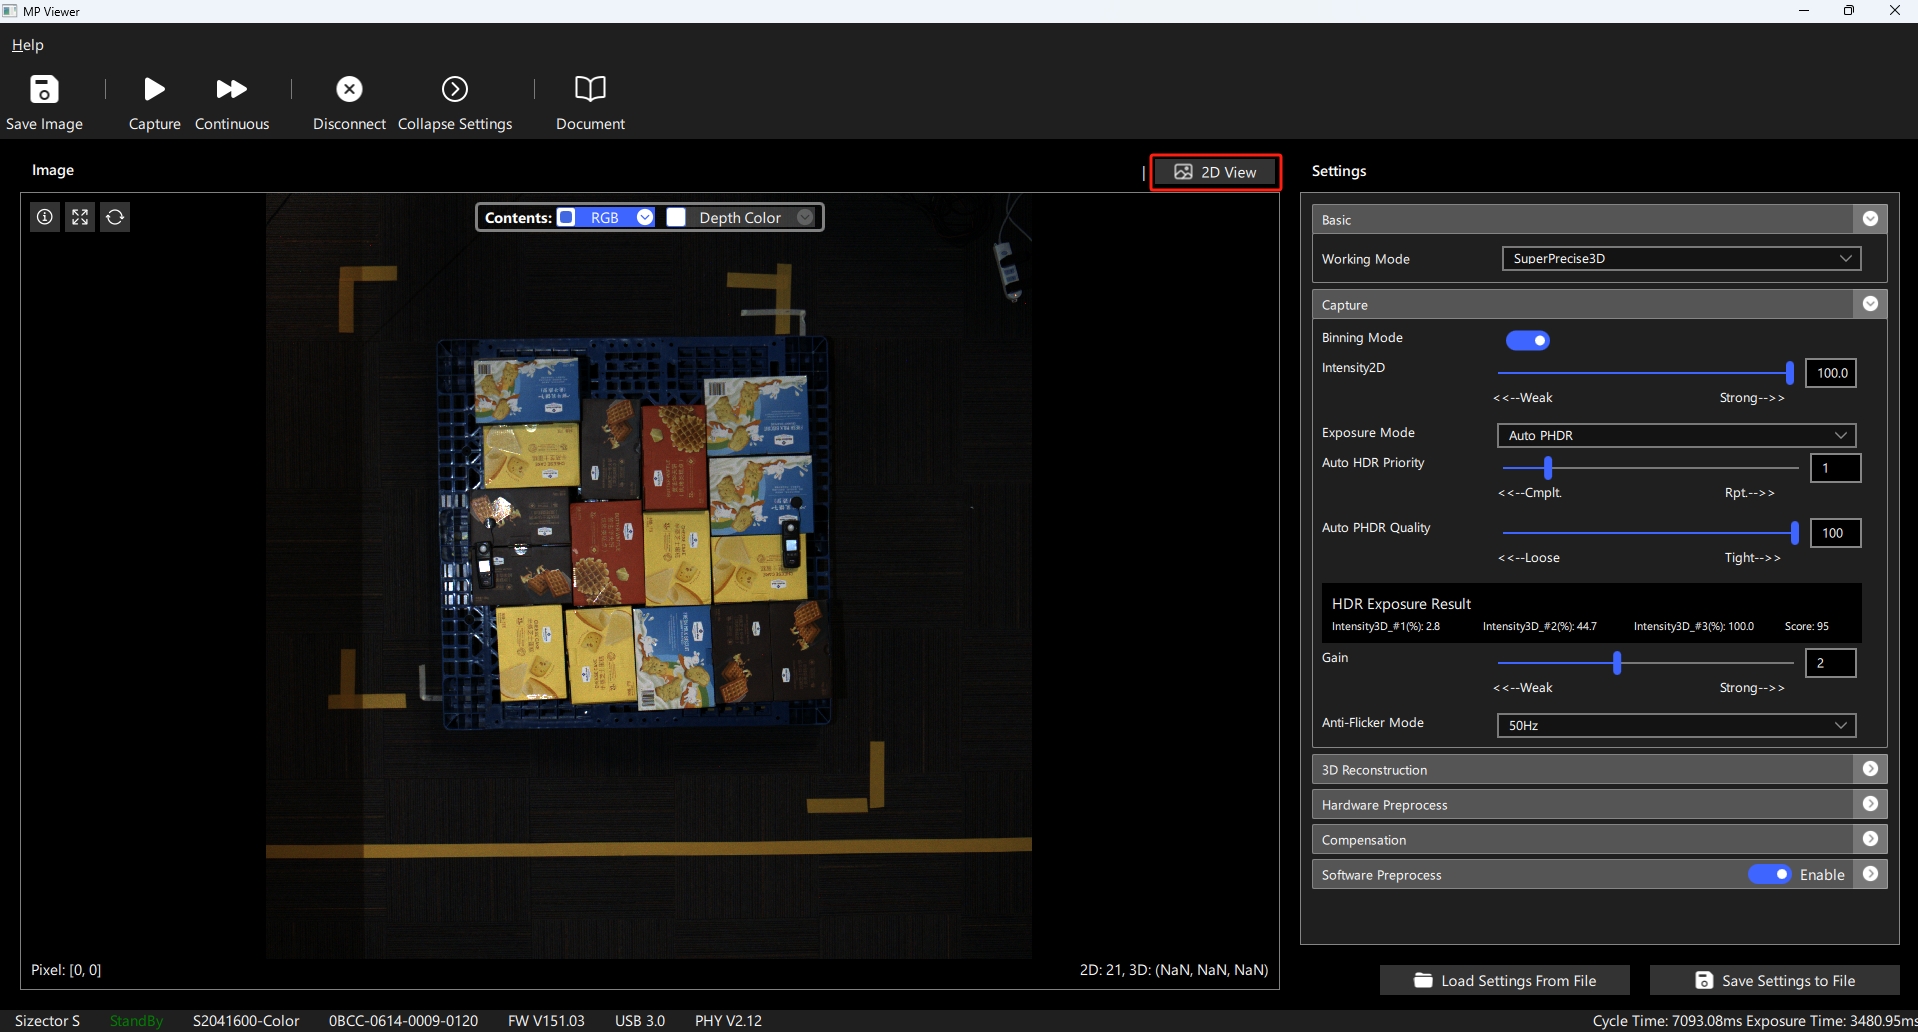This screenshot has width=1918, height=1032.
Task: Click the Sizector S status text
Action: coord(47,1021)
